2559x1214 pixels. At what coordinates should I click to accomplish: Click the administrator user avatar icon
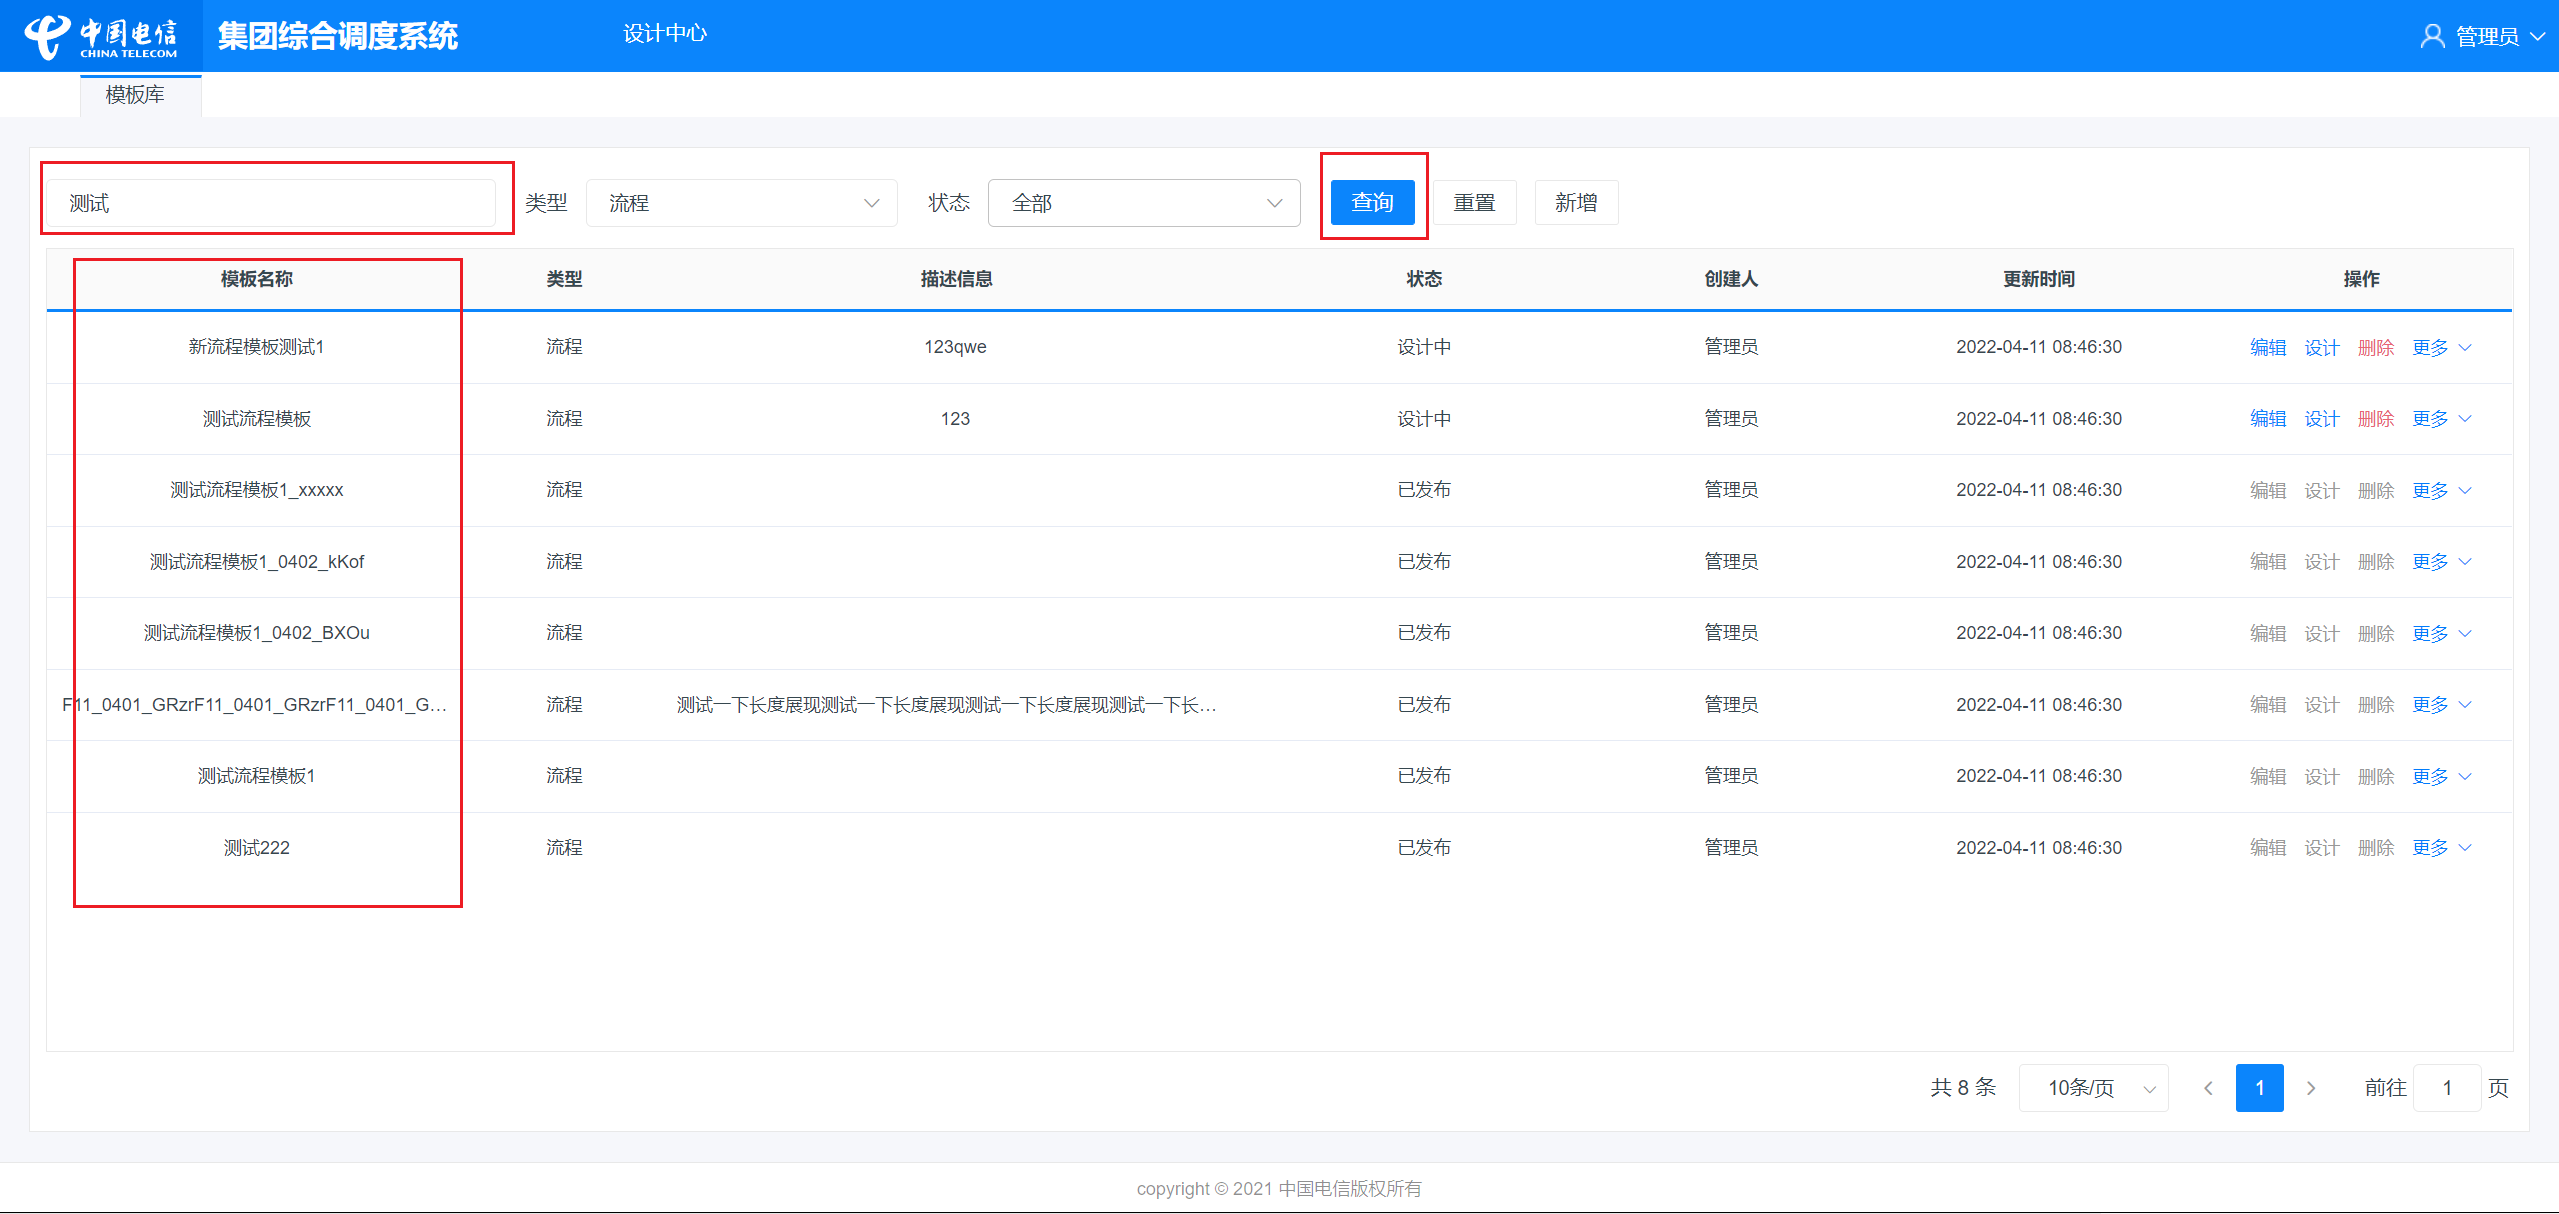(x=2432, y=37)
